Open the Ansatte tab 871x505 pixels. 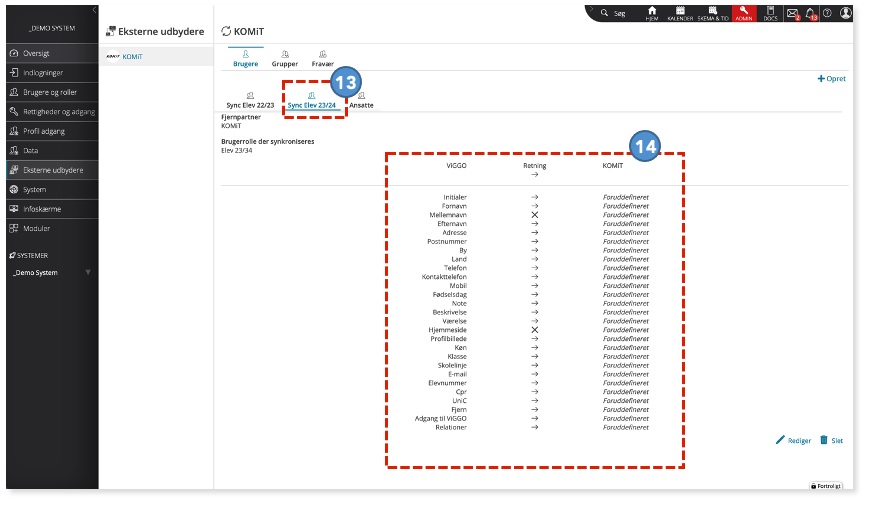(x=362, y=100)
